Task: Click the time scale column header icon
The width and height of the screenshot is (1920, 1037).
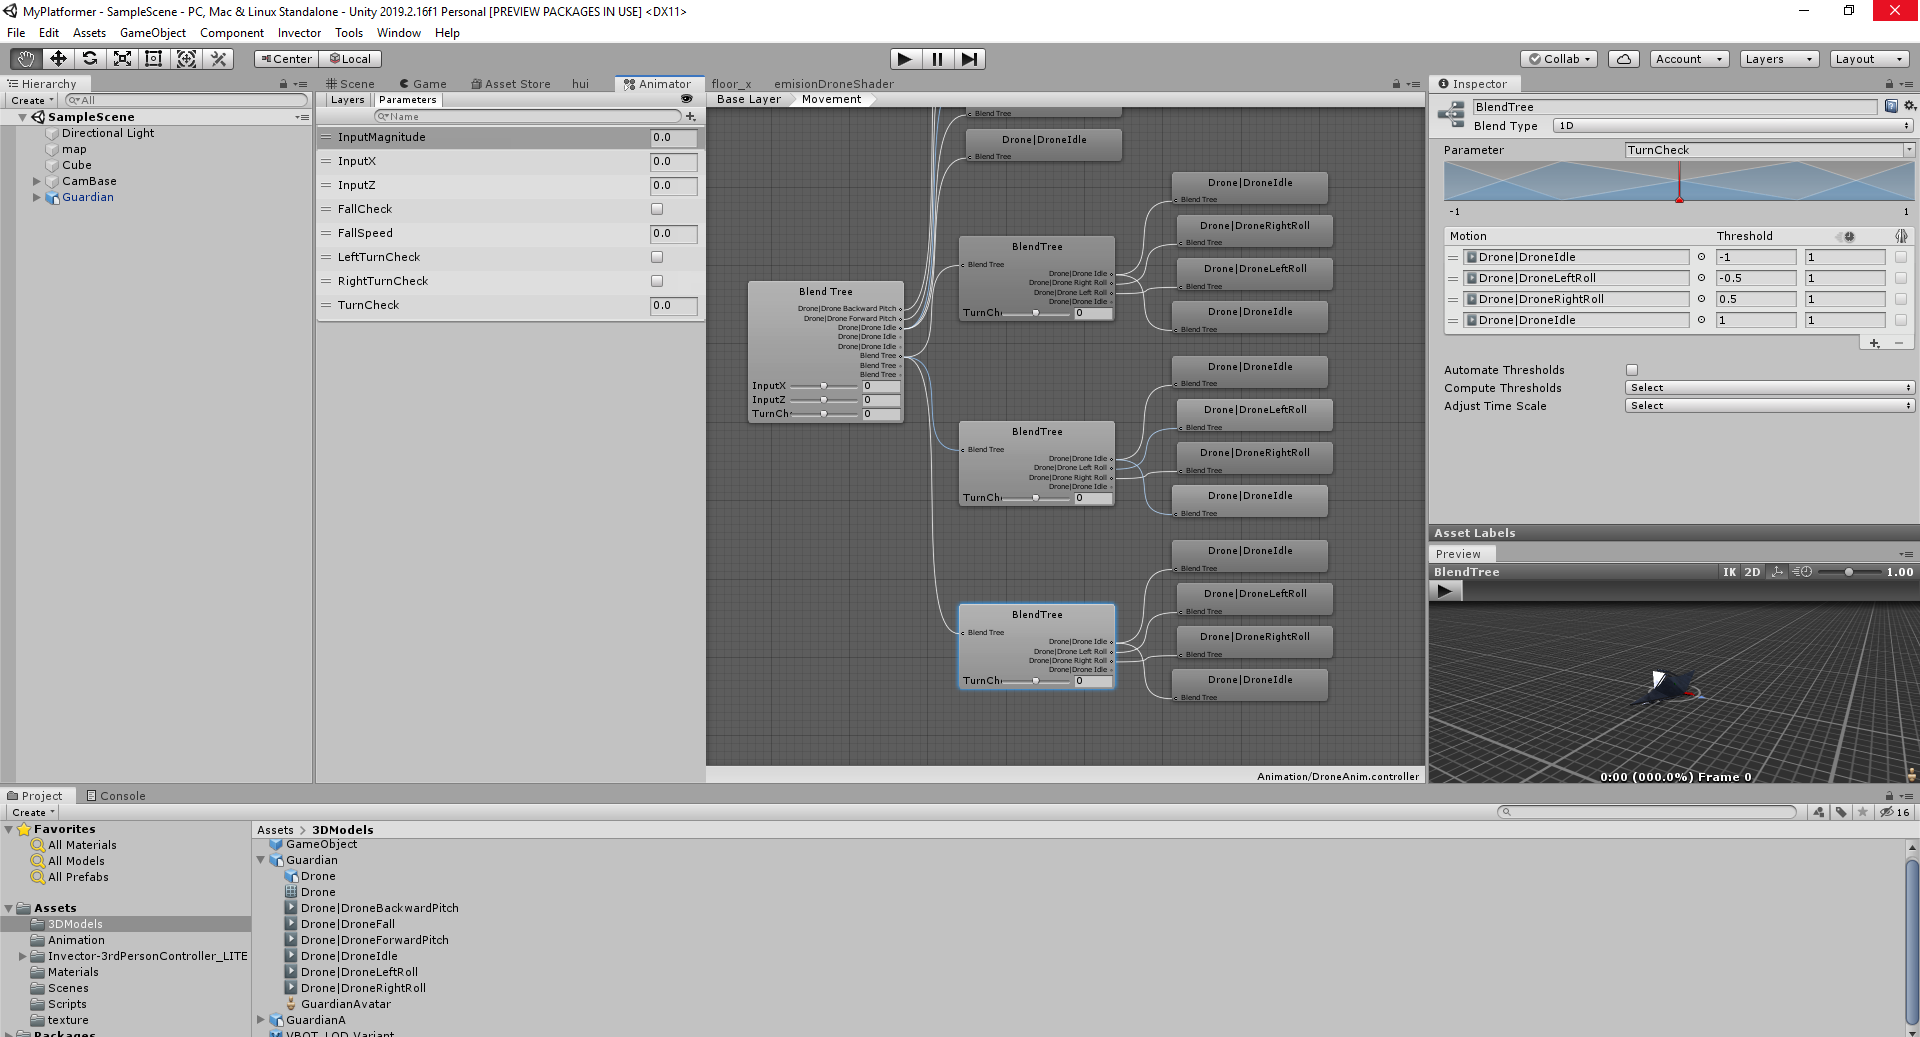Action: pyautogui.click(x=1849, y=236)
